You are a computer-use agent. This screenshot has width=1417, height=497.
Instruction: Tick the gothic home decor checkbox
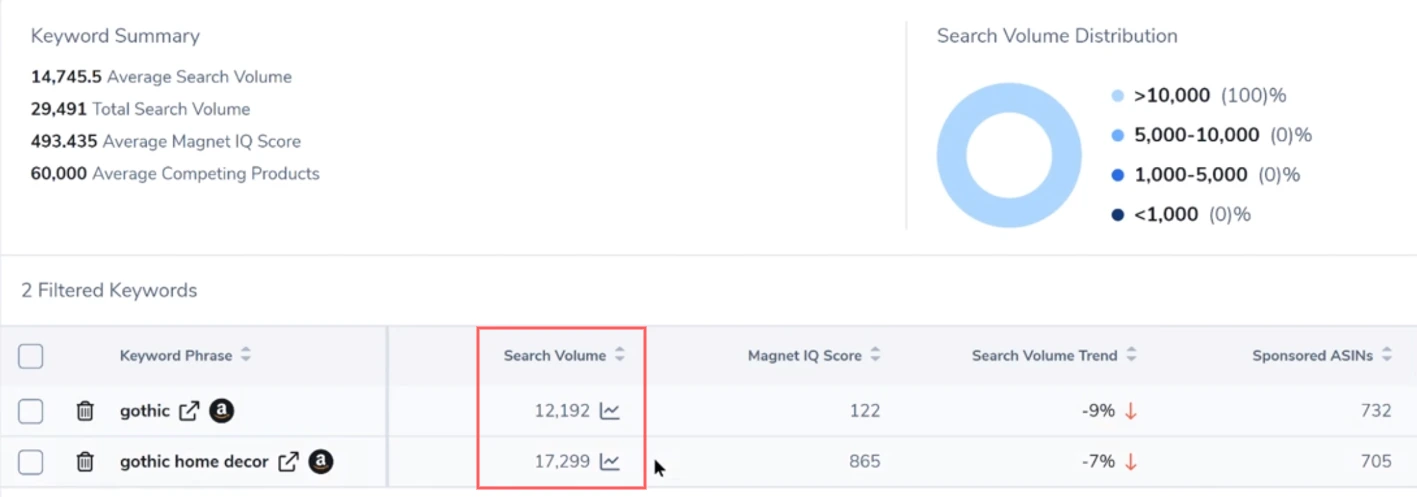31,462
